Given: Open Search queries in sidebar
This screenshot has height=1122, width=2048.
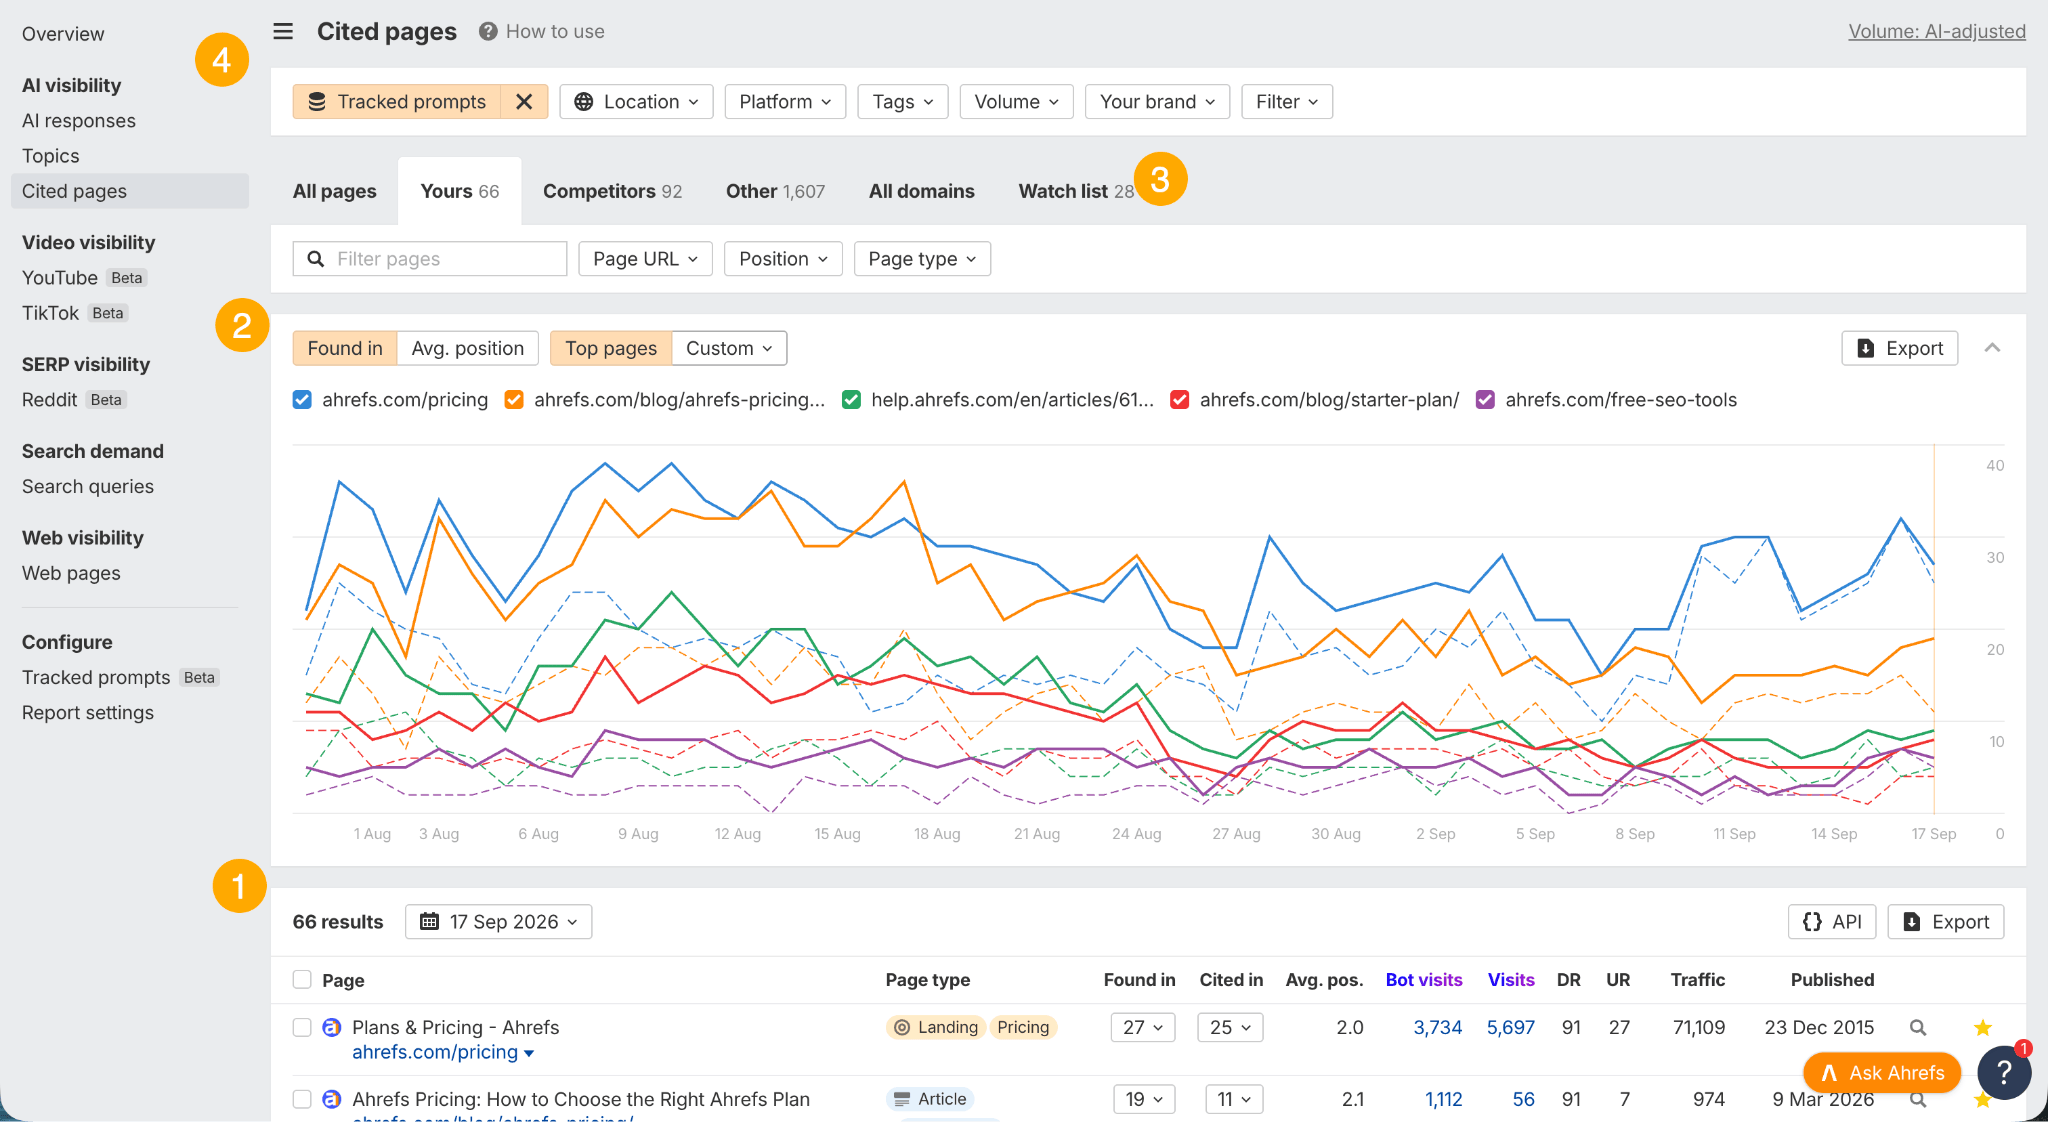Looking at the screenshot, I should pos(88,487).
